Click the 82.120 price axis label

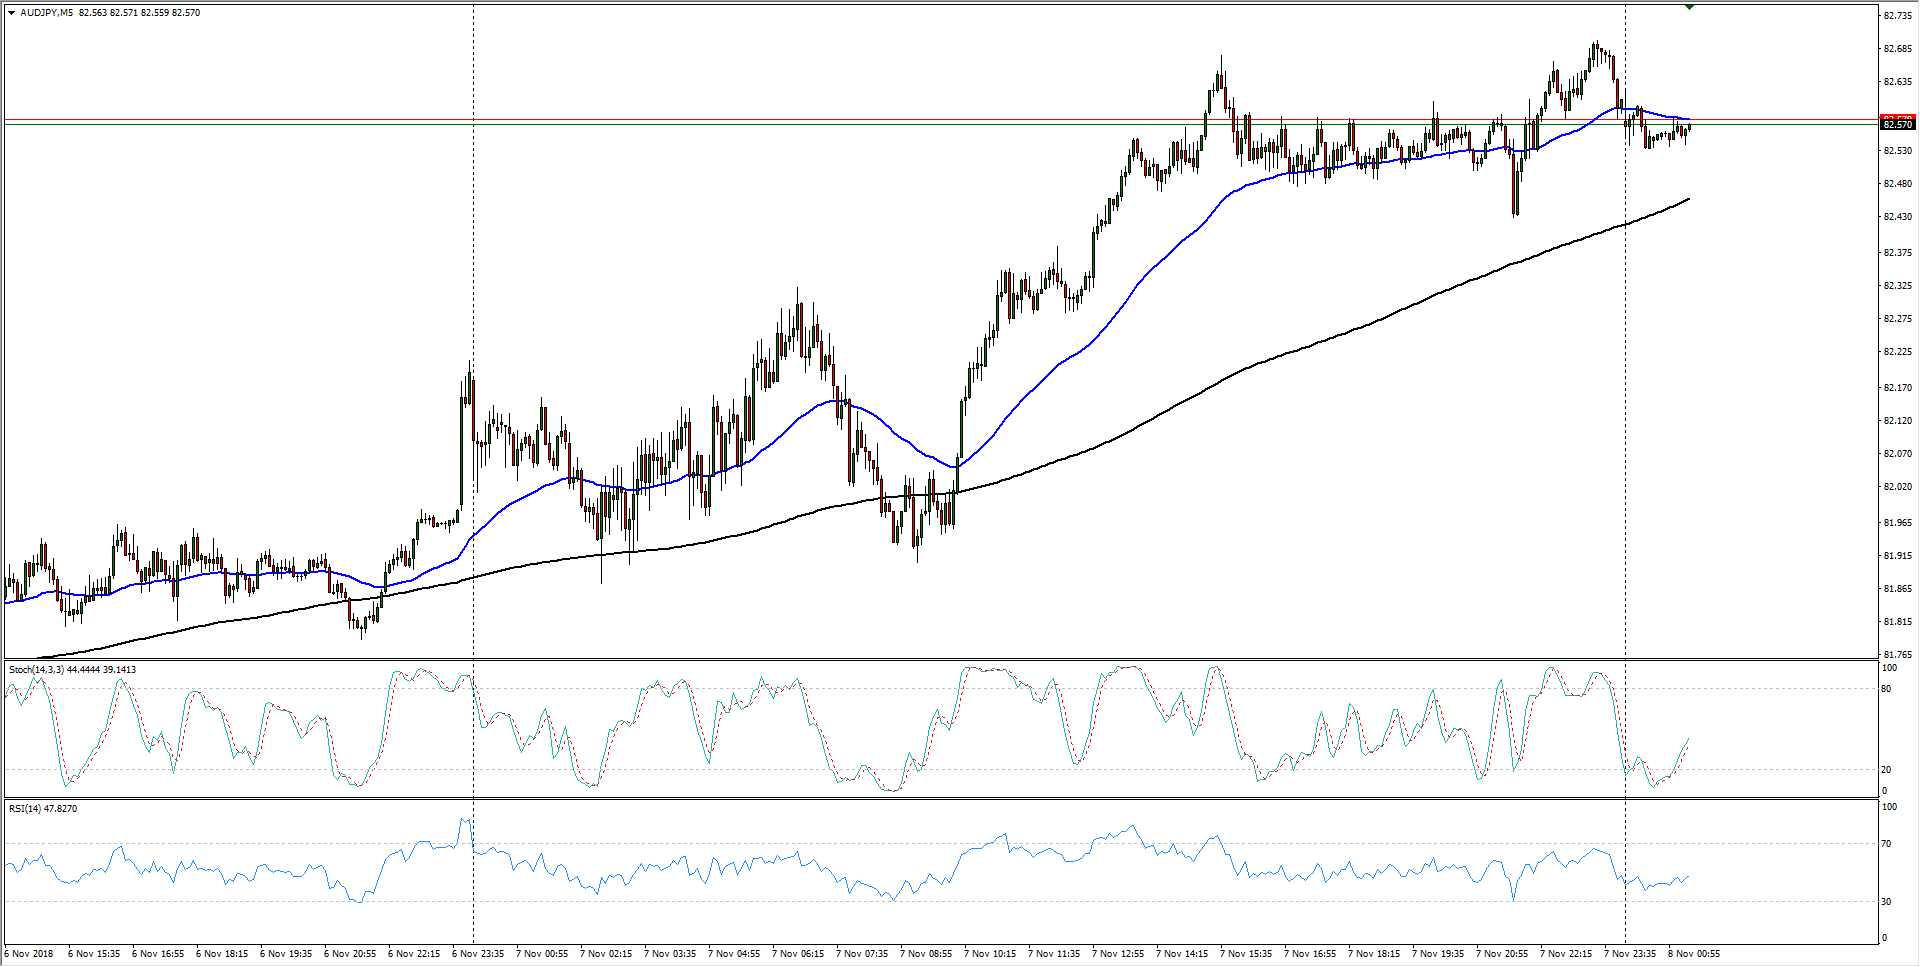click(x=1897, y=421)
